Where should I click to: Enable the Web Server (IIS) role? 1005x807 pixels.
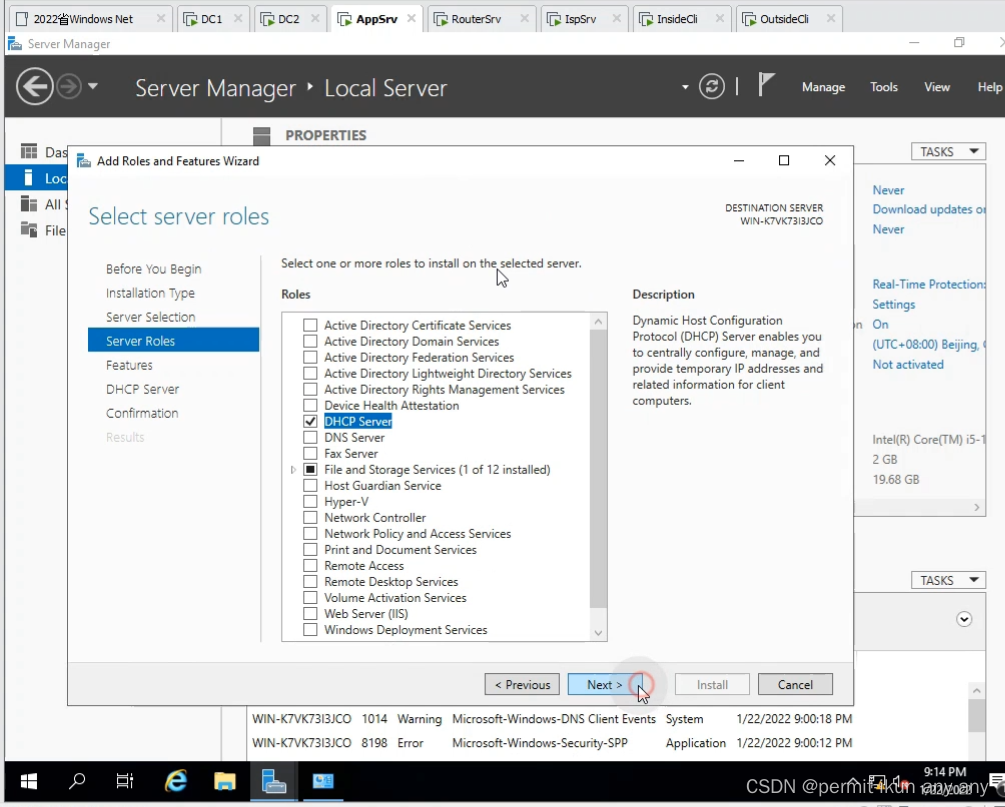point(310,613)
